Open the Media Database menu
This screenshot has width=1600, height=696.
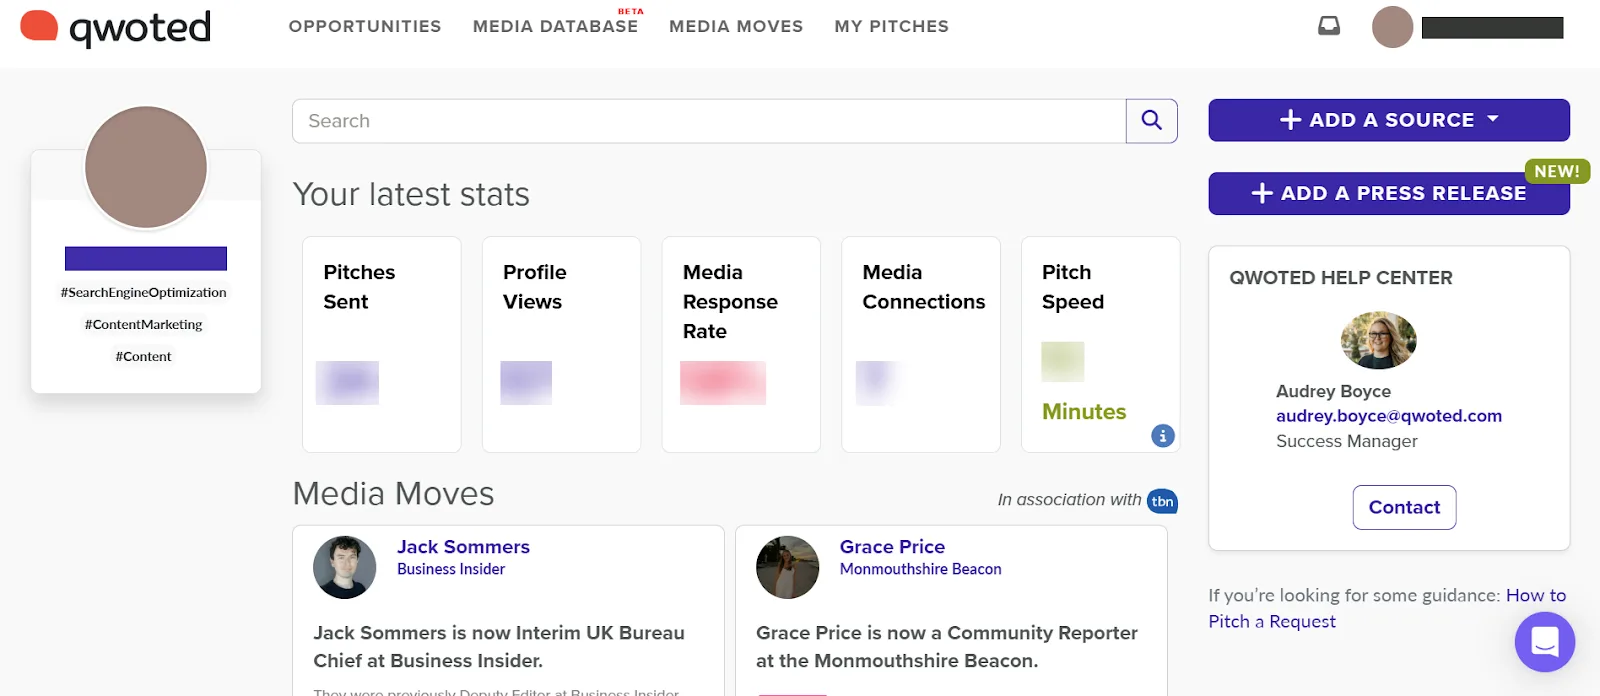coord(556,26)
